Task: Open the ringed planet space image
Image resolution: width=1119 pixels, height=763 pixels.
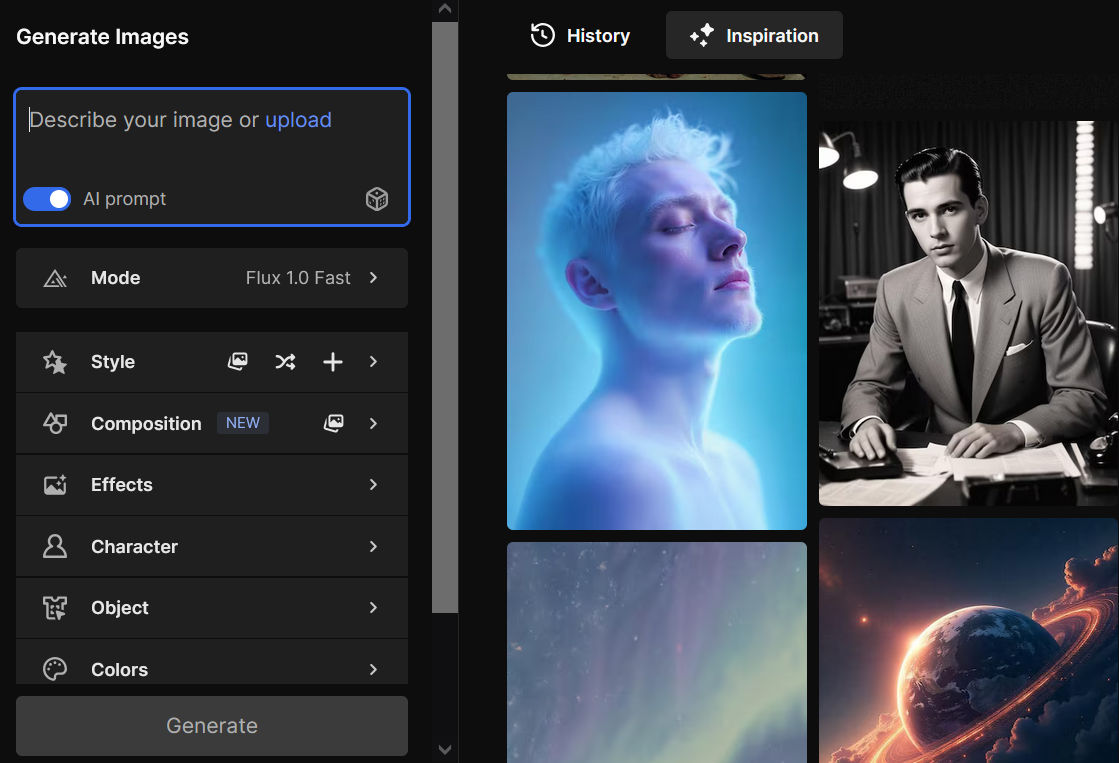Action: coord(967,640)
